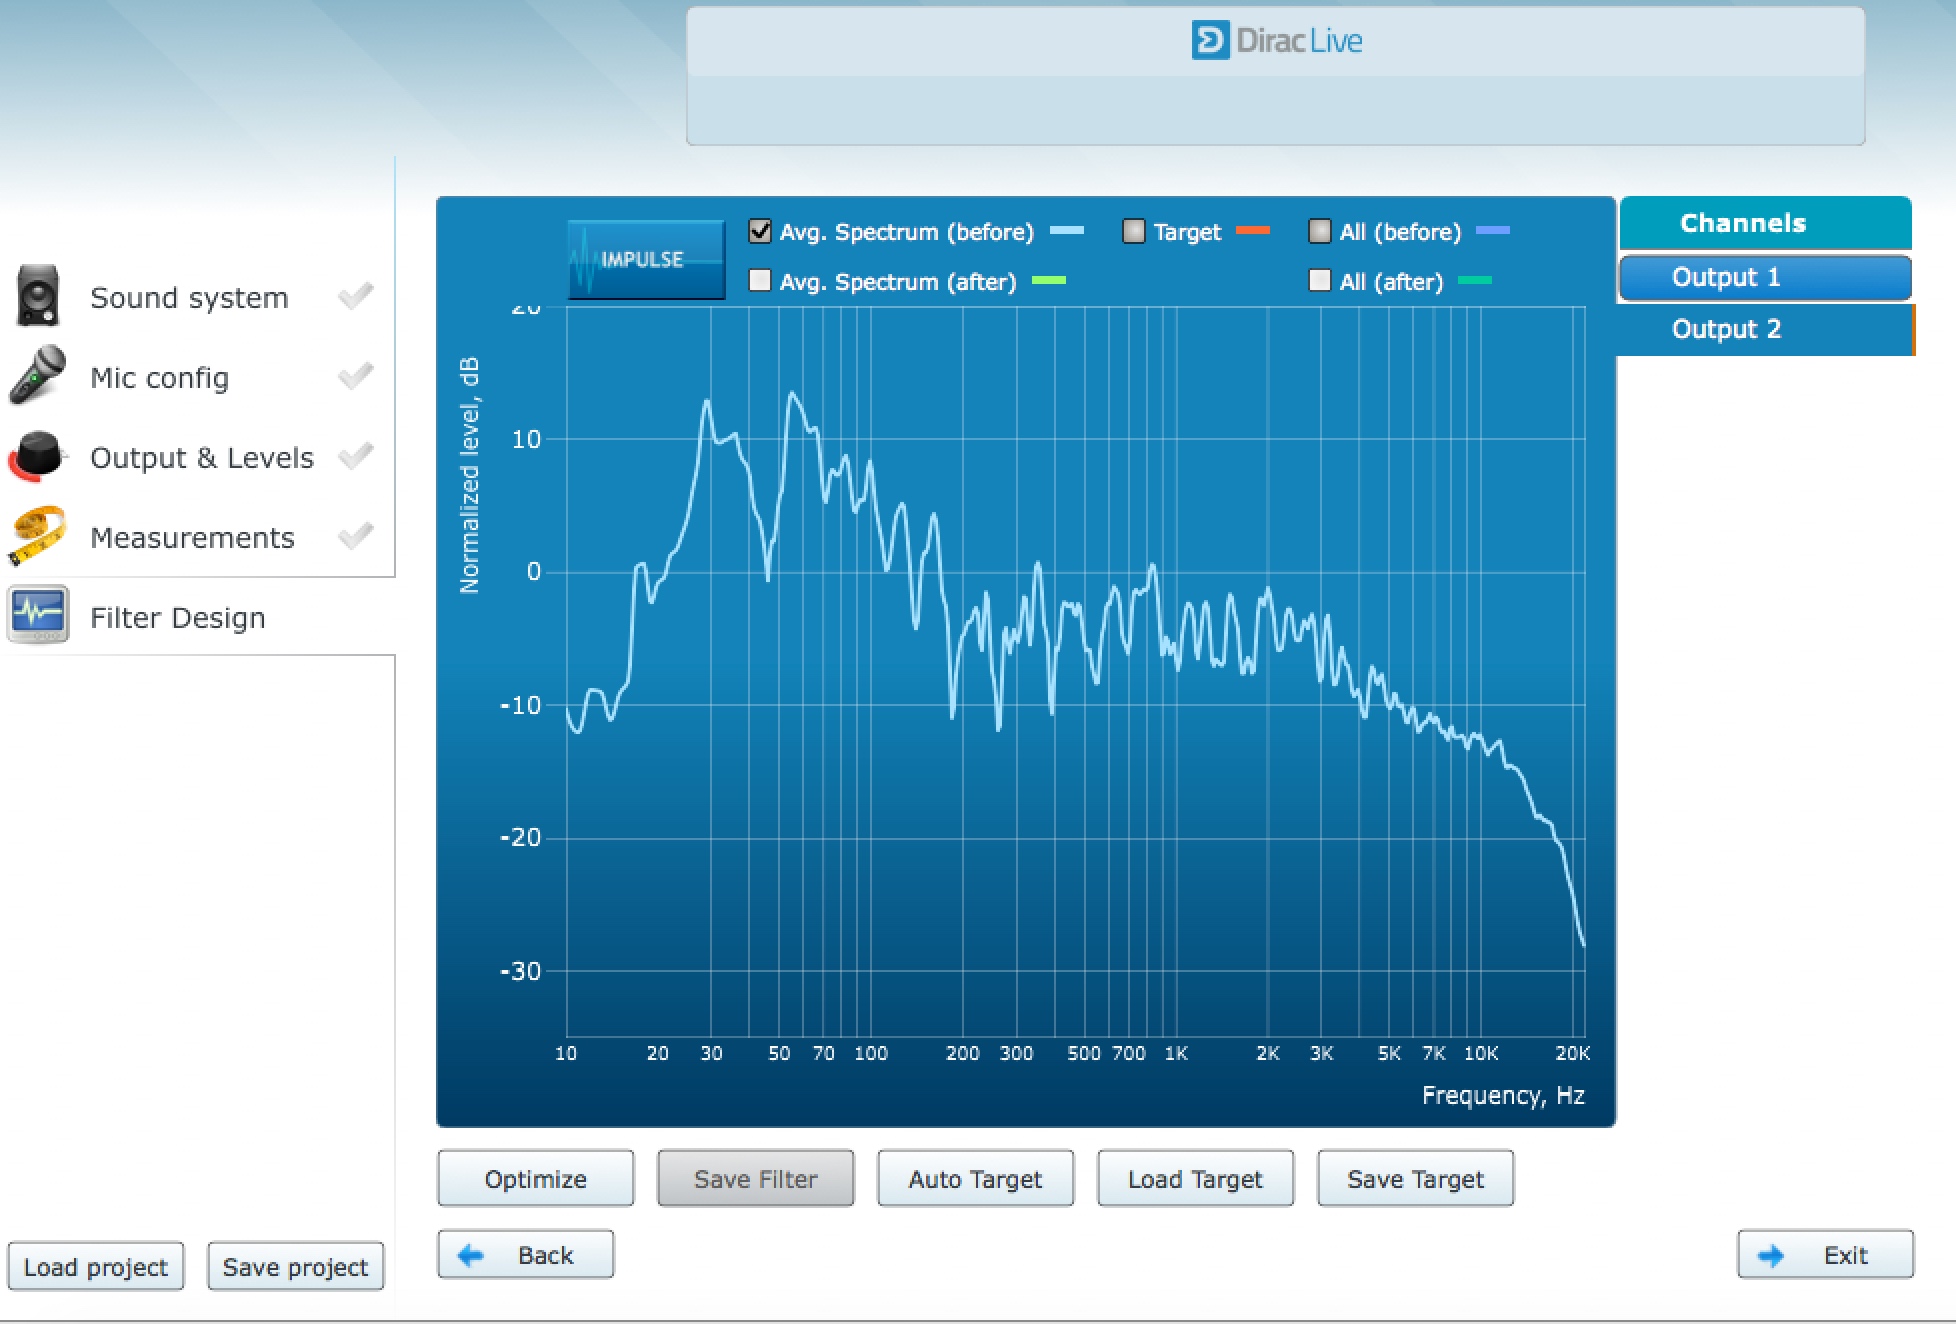This screenshot has height=1324, width=1956.
Task: Show All (before) measurement curves
Action: tap(1320, 232)
